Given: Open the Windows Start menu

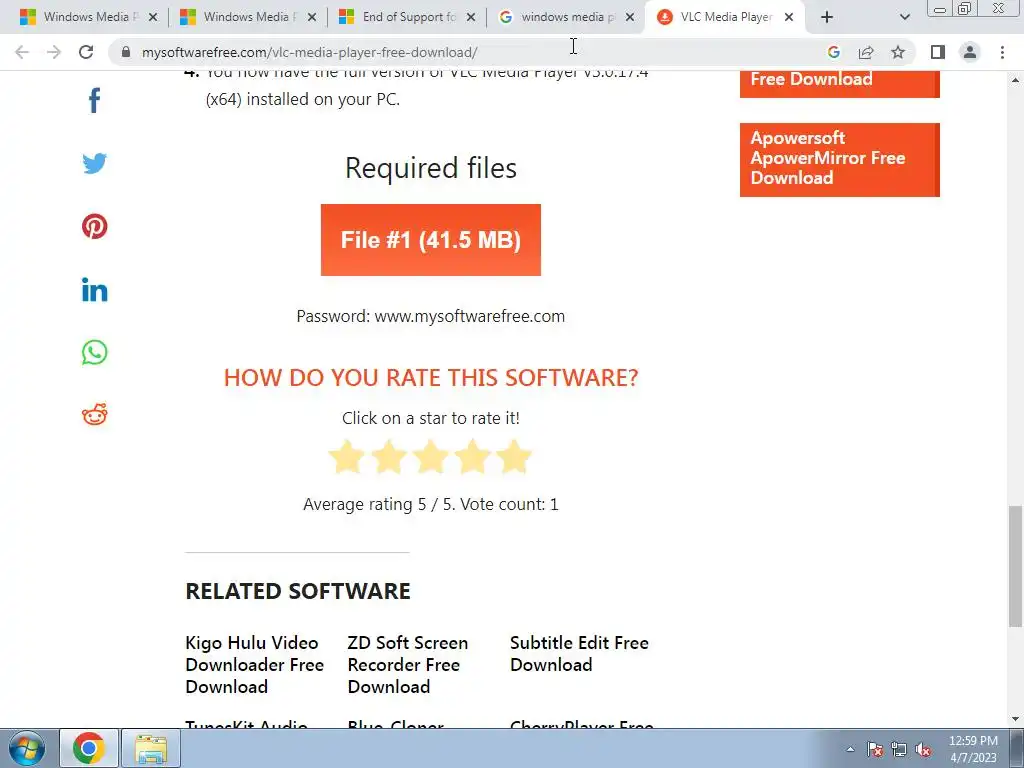Looking at the screenshot, I should (x=27, y=748).
